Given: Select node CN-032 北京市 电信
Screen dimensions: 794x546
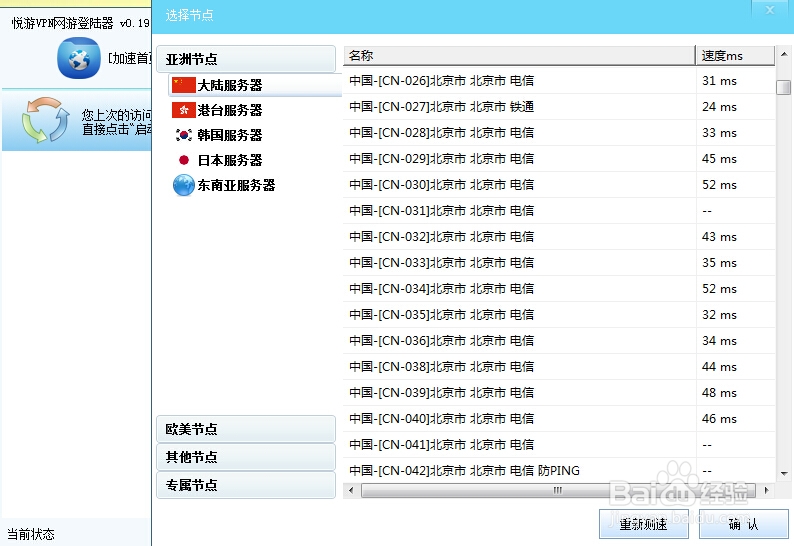Looking at the screenshot, I should click(x=559, y=237).
